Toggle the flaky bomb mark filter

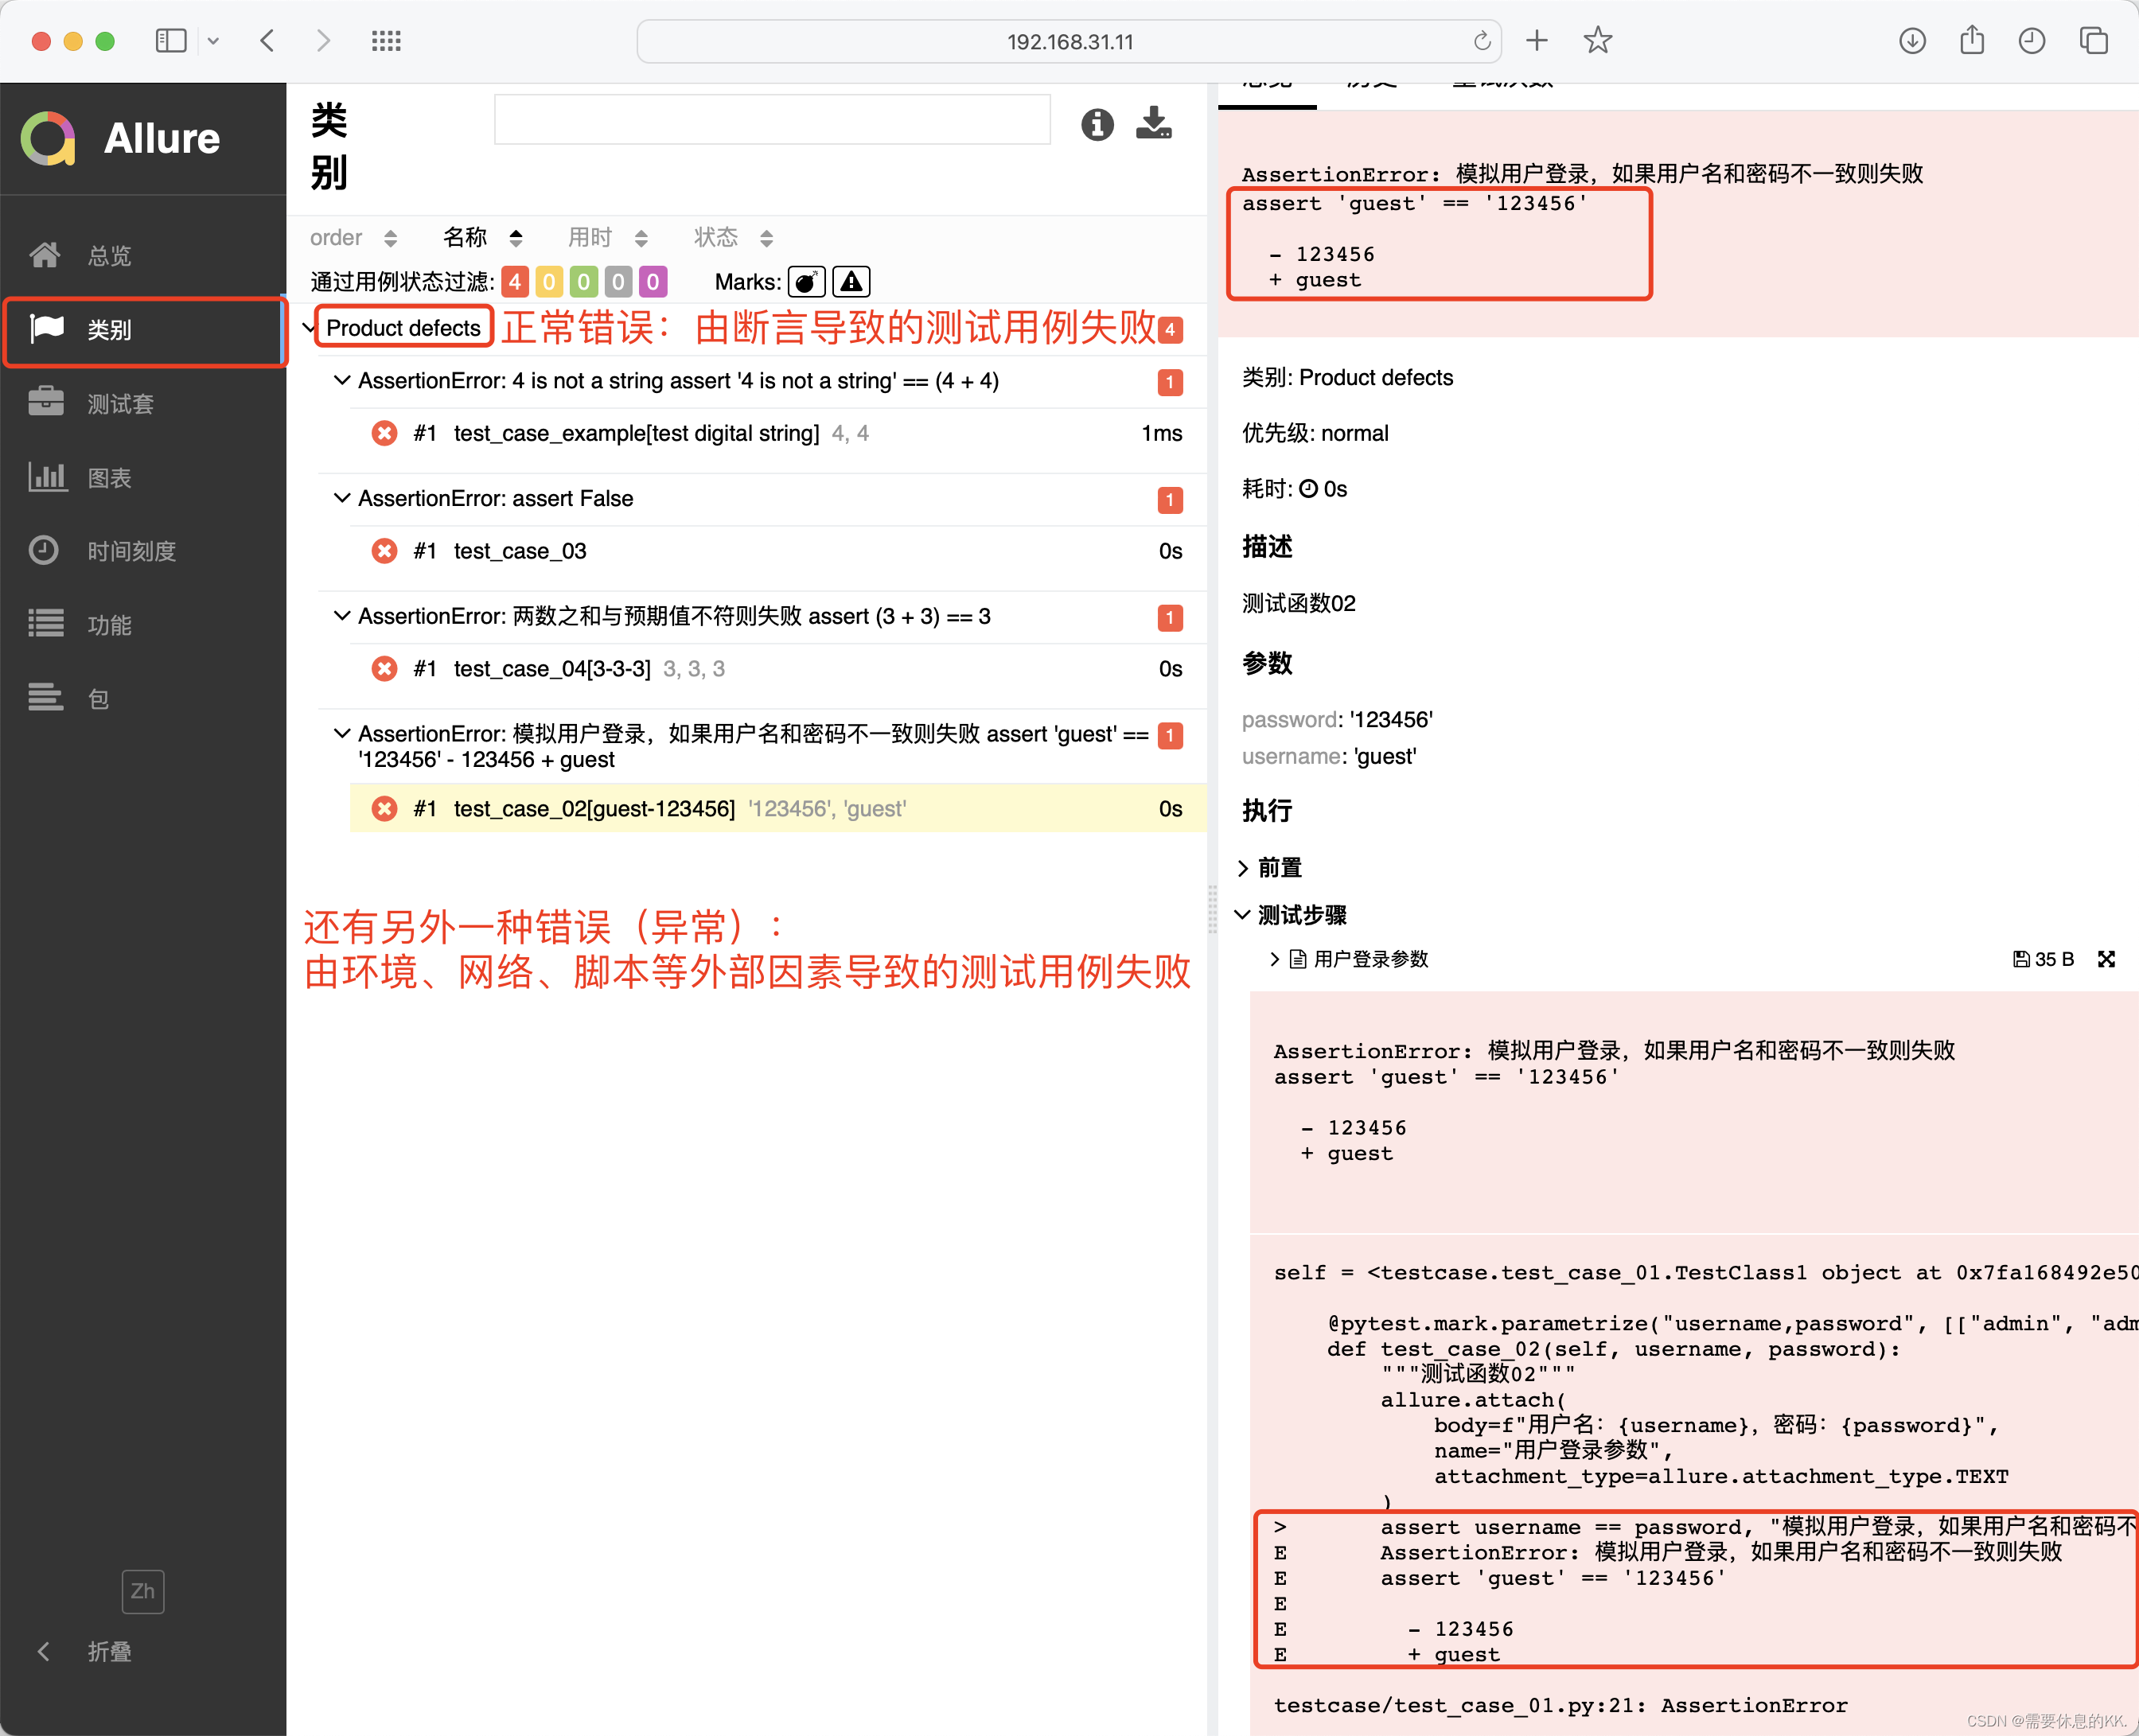click(806, 282)
